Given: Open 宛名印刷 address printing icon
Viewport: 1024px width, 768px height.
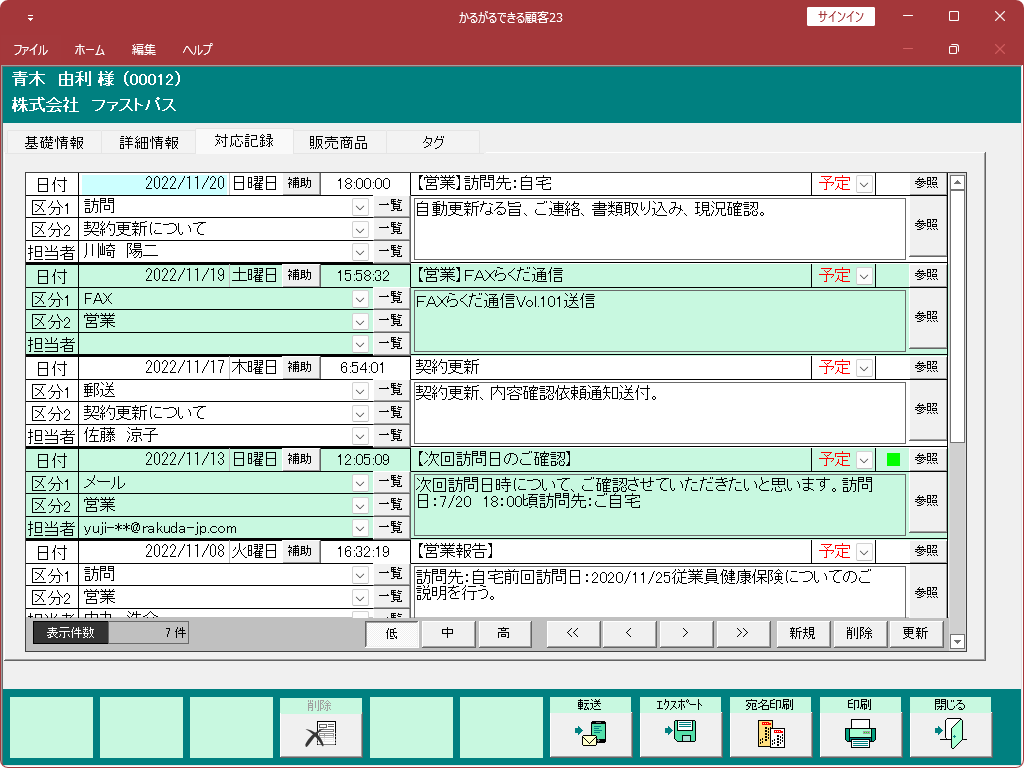Looking at the screenshot, I should coord(770,734).
